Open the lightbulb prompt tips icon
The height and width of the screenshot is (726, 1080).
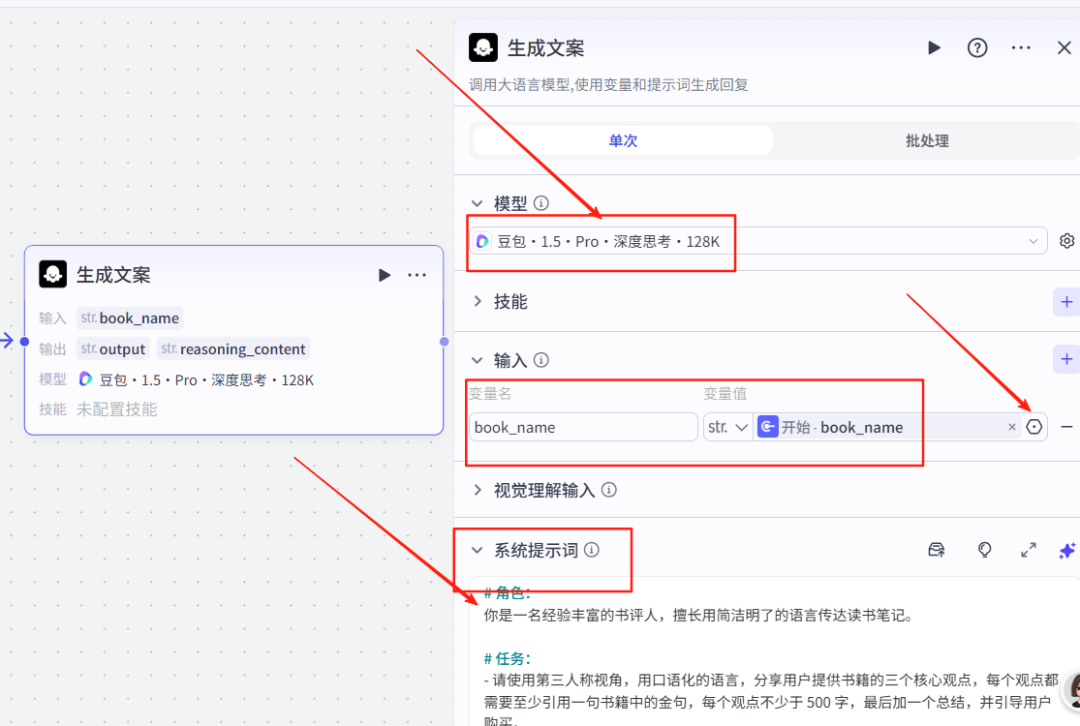[x=984, y=550]
